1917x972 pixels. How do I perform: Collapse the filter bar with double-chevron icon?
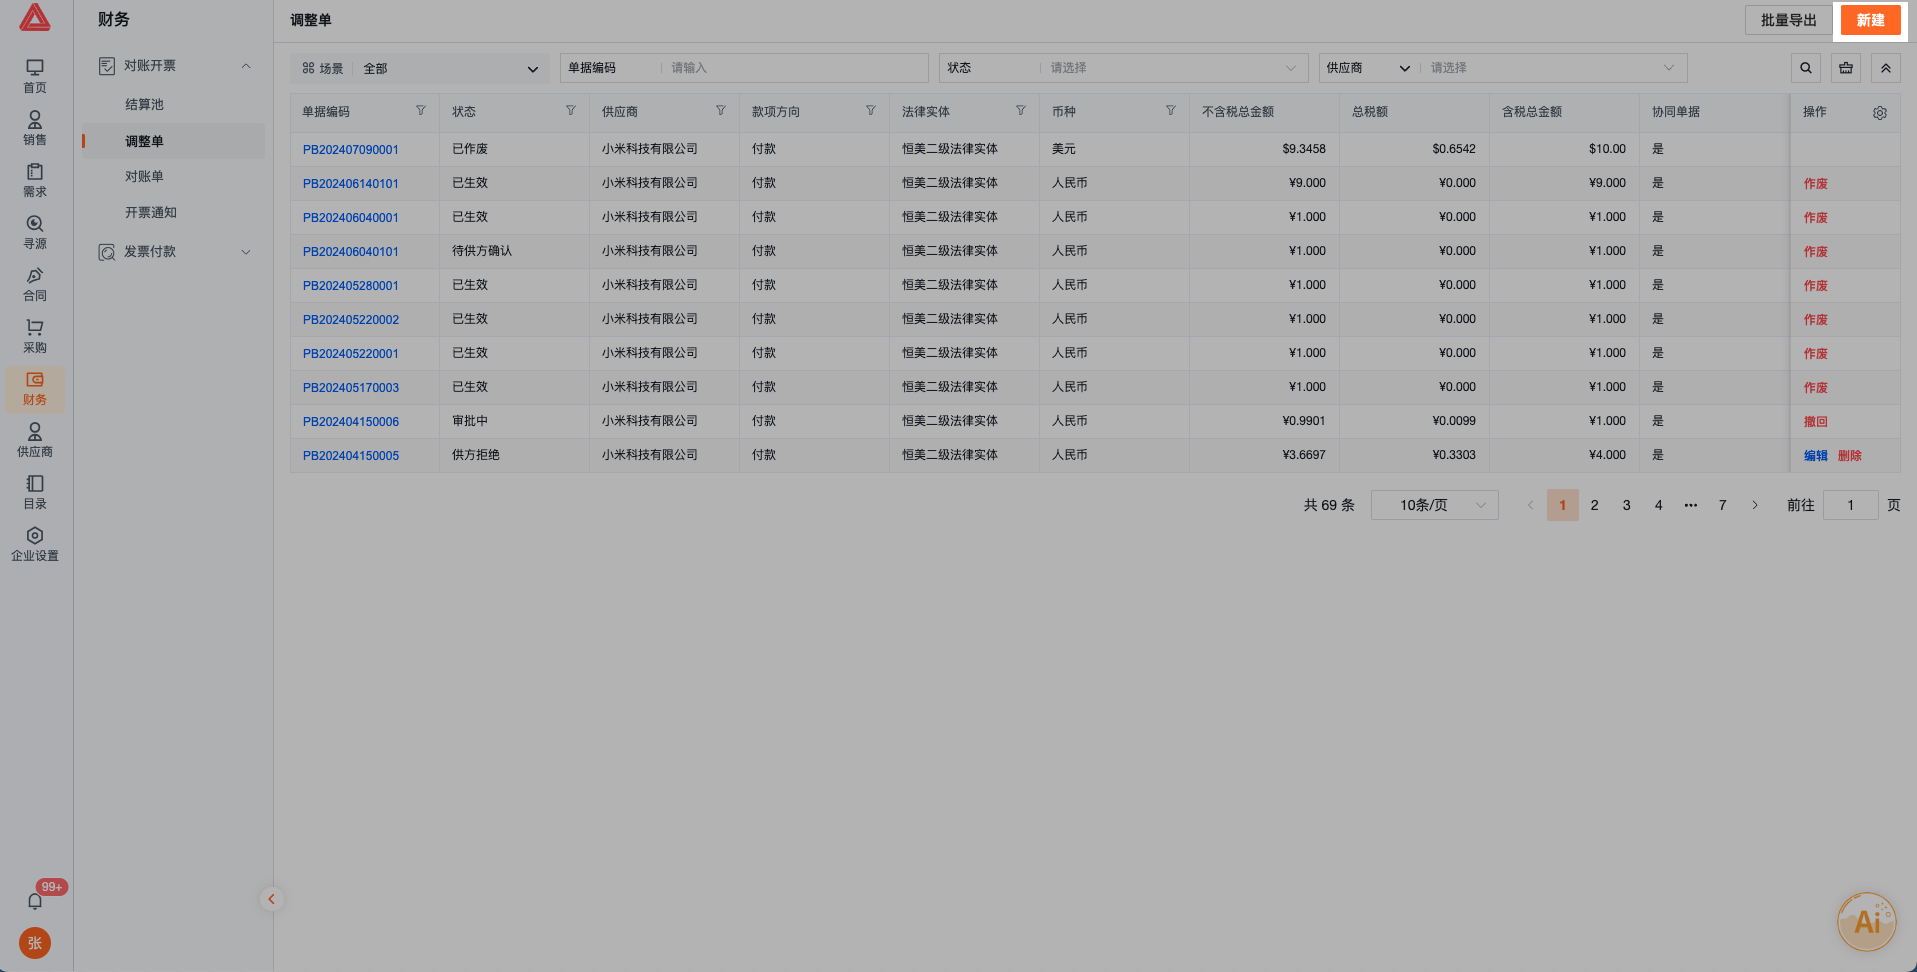tap(1886, 68)
